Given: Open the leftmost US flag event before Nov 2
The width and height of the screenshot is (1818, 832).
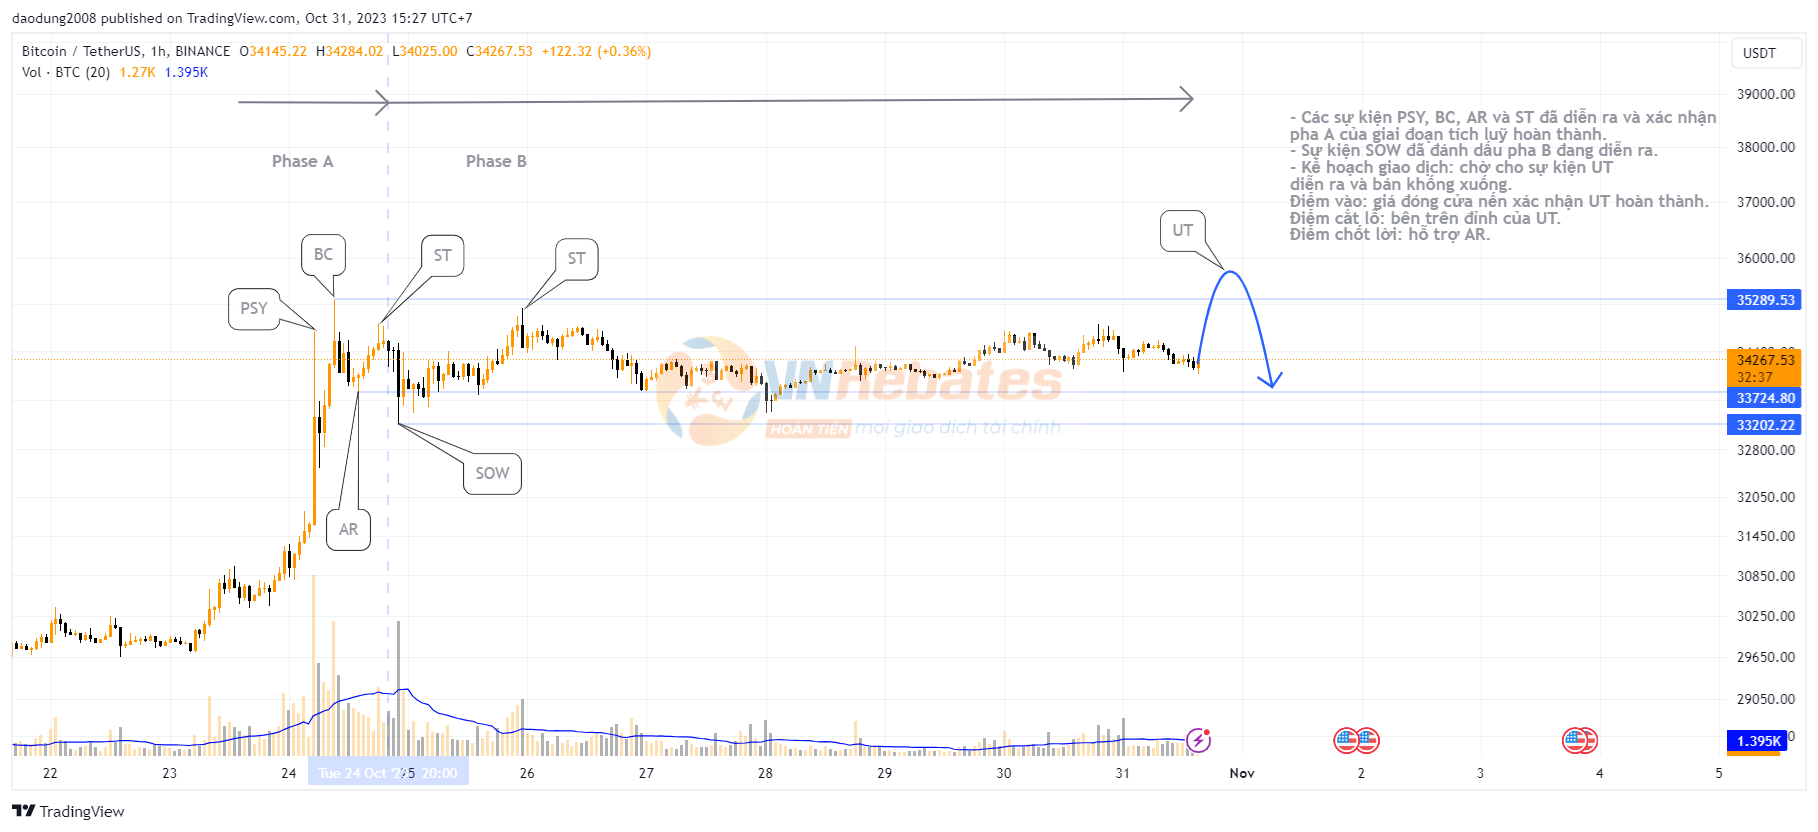Looking at the screenshot, I should [x=1346, y=740].
